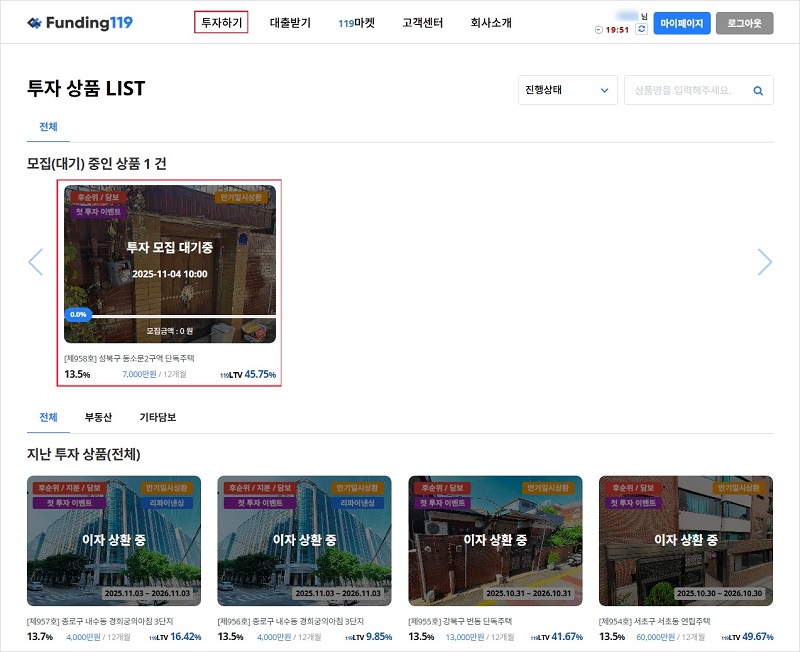Click the 2025.10.31 ~ 2026.10.31 date label
The width and height of the screenshot is (800, 652).
coord(529,593)
